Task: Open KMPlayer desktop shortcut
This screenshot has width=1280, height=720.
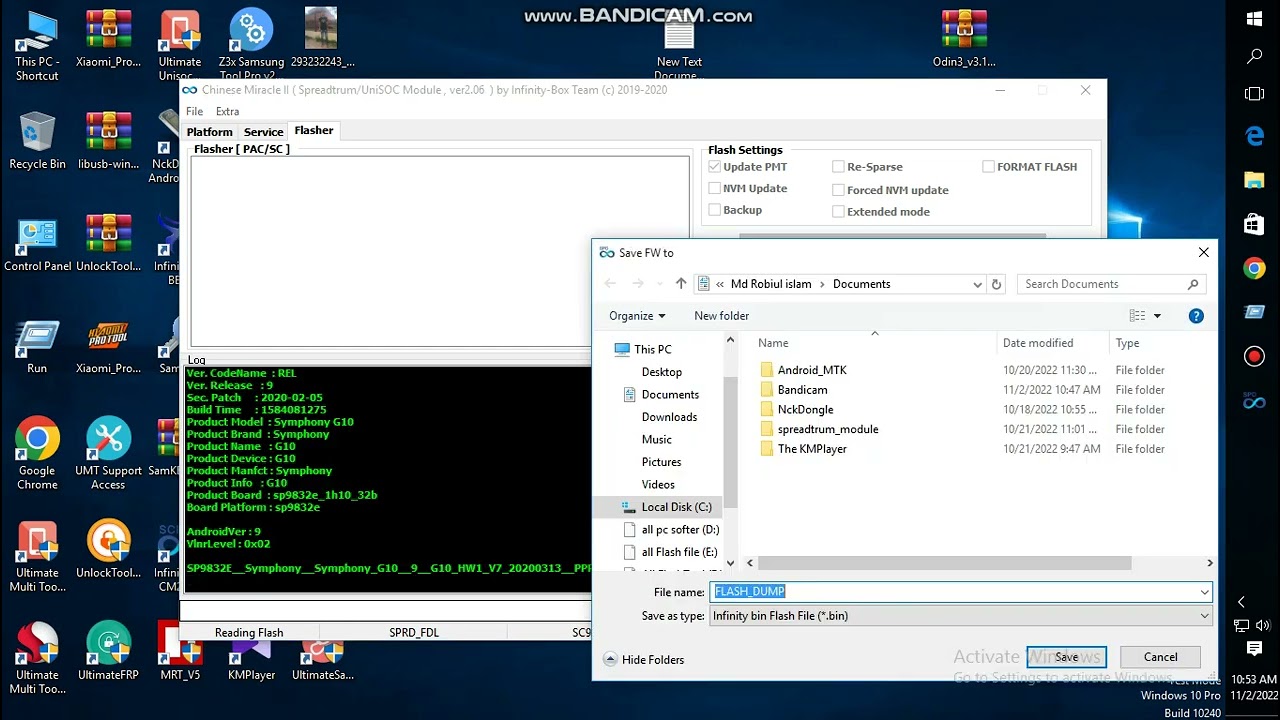Action: pyautogui.click(x=251, y=651)
